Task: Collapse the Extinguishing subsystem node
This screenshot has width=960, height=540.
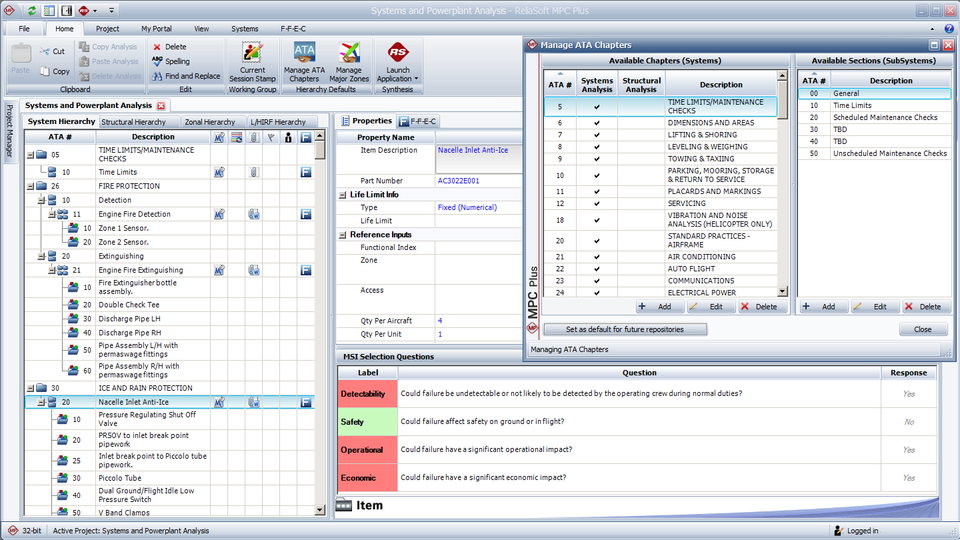Action: click(41, 256)
